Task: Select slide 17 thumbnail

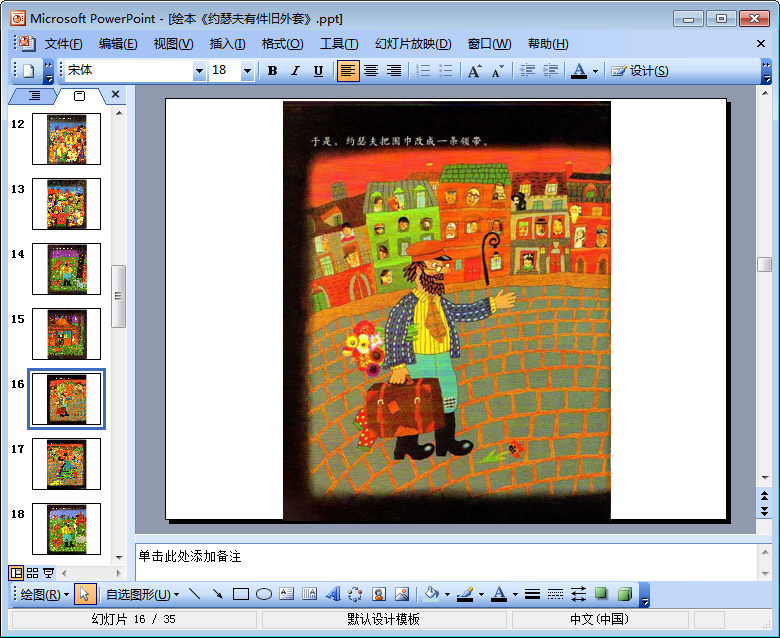Action: (x=66, y=464)
